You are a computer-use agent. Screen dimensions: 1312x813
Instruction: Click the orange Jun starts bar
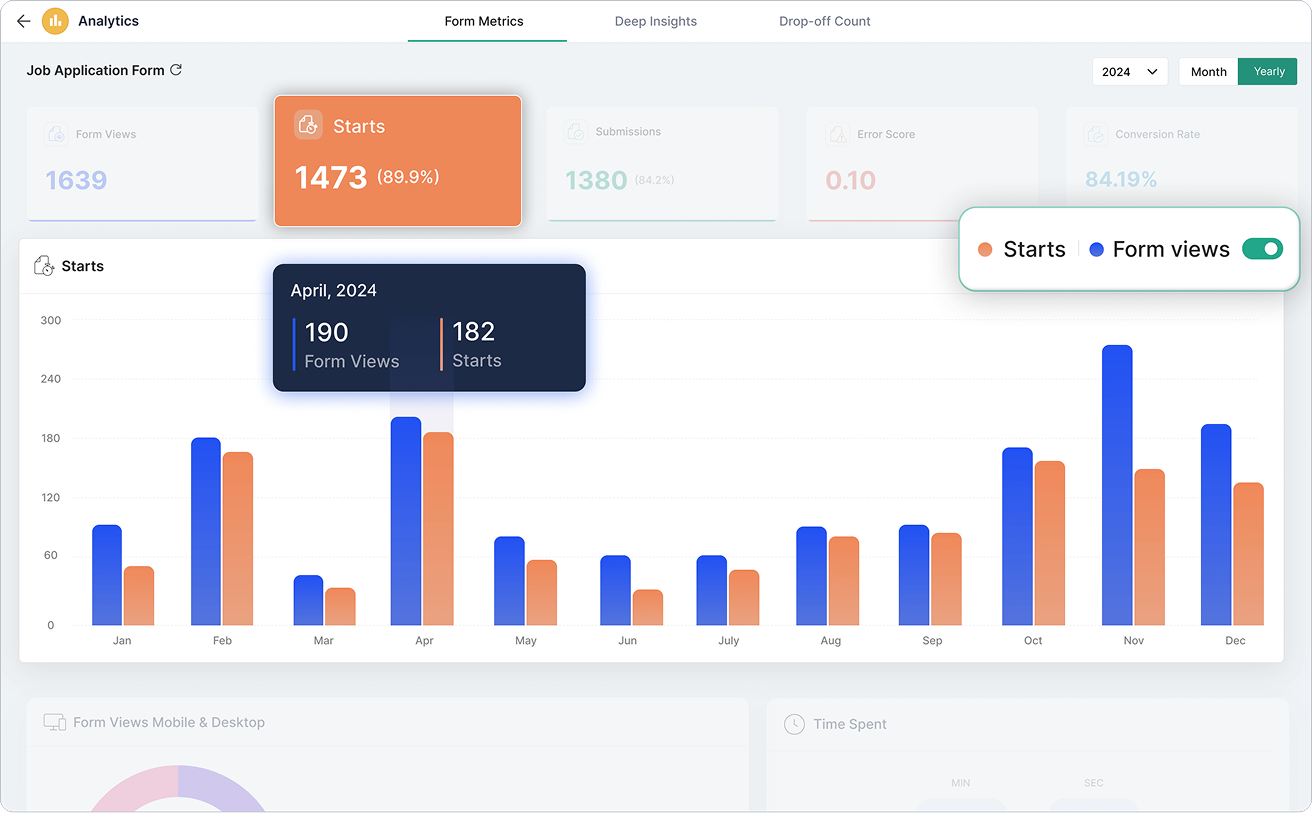pos(648,607)
